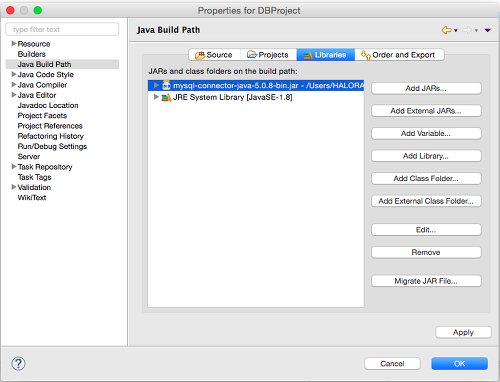Cancel the properties dialog
The image size is (500, 382).
[x=392, y=363]
